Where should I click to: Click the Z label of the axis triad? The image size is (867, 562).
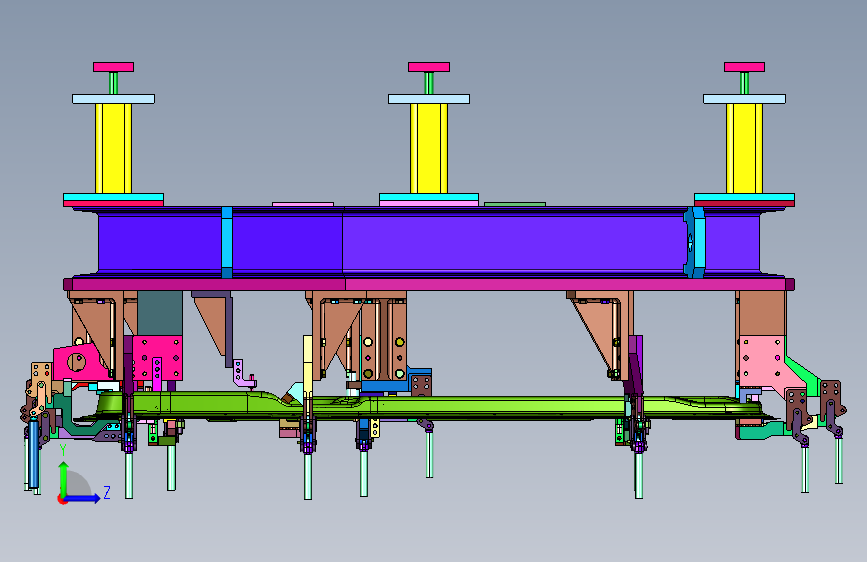(107, 492)
